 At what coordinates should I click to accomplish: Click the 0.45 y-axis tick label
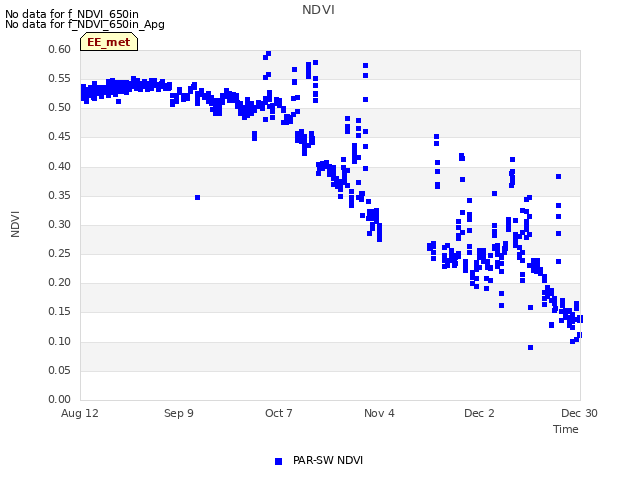pos(60,137)
